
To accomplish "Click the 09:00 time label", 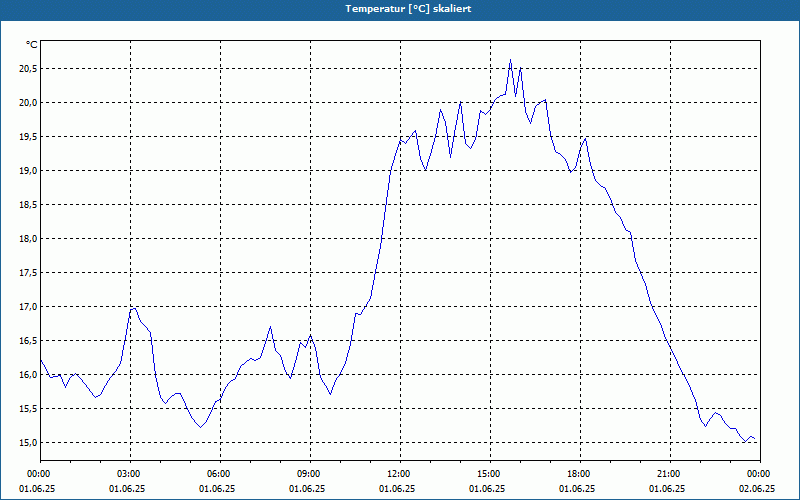I will pos(310,474).
